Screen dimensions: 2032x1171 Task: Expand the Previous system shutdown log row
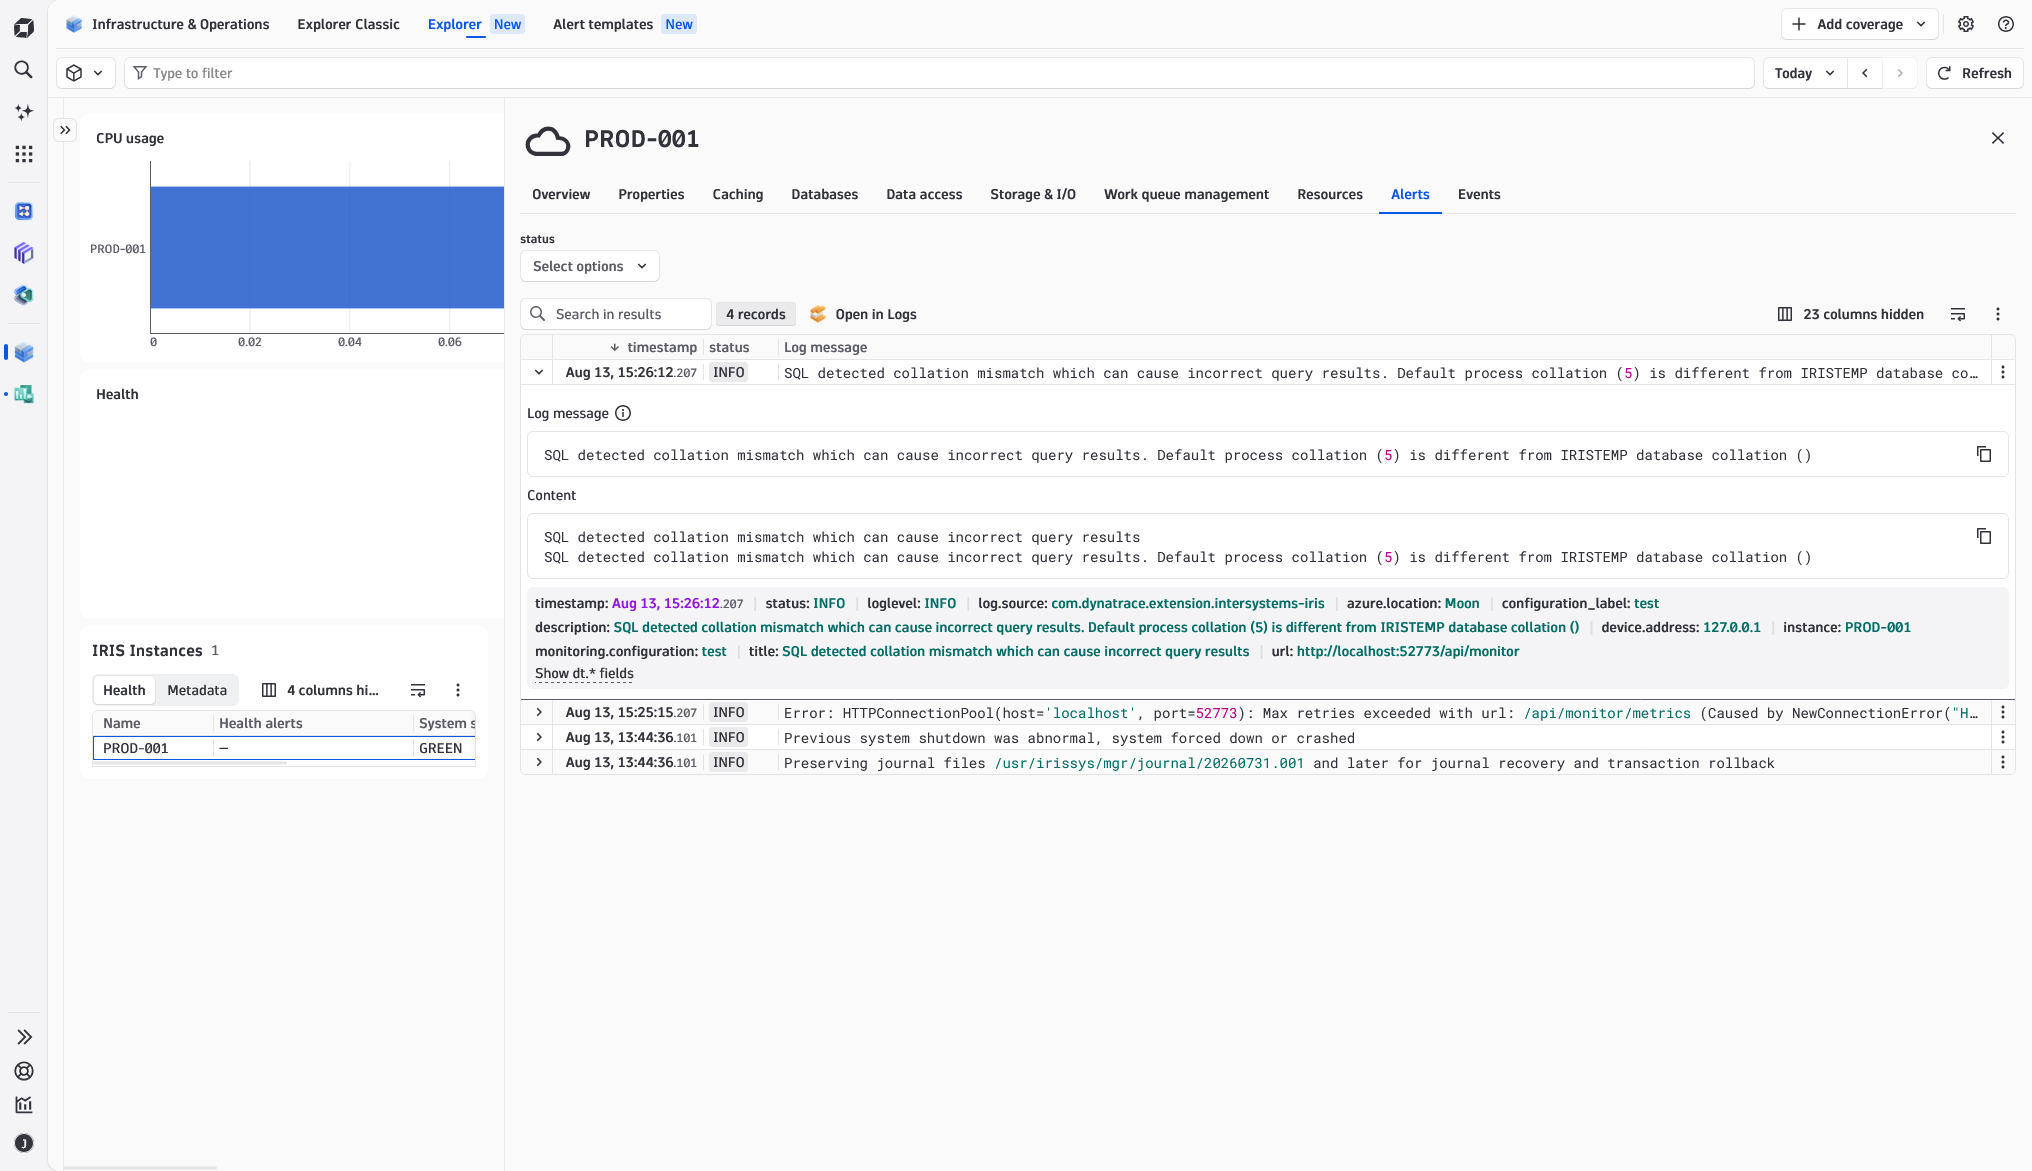[x=539, y=737]
